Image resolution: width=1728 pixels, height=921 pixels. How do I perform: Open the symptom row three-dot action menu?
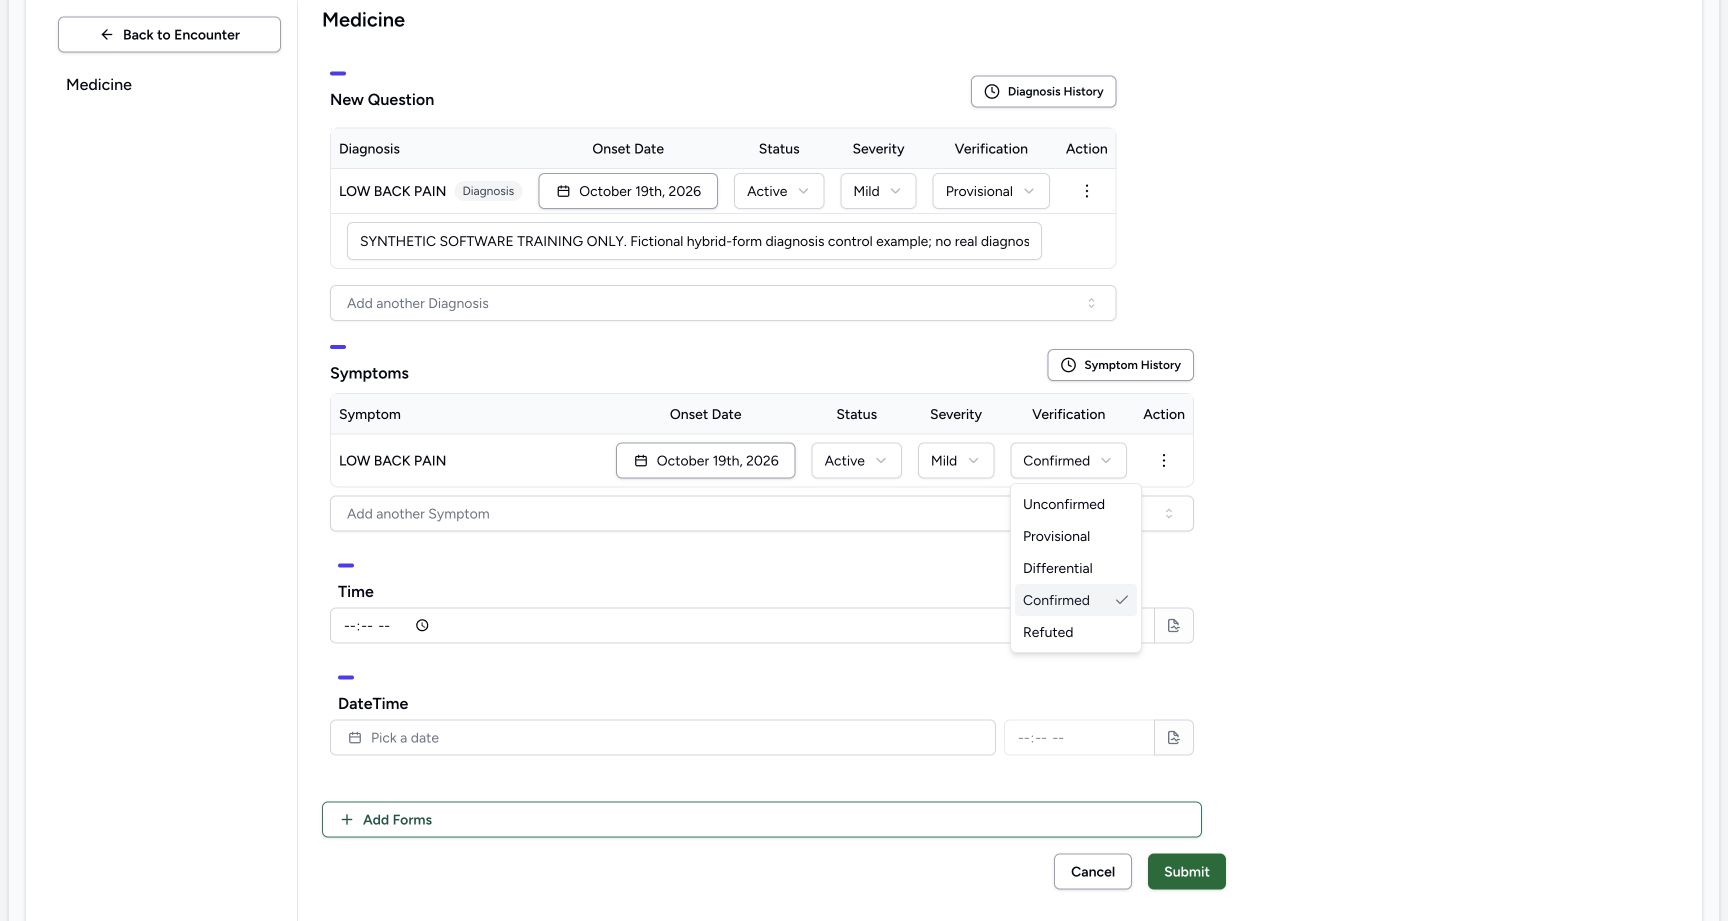(x=1163, y=461)
